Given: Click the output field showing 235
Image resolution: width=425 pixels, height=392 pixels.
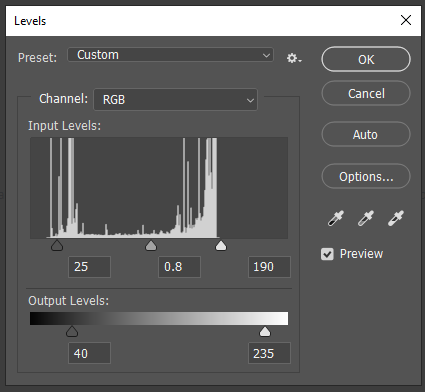Looking at the screenshot, I should (x=269, y=353).
